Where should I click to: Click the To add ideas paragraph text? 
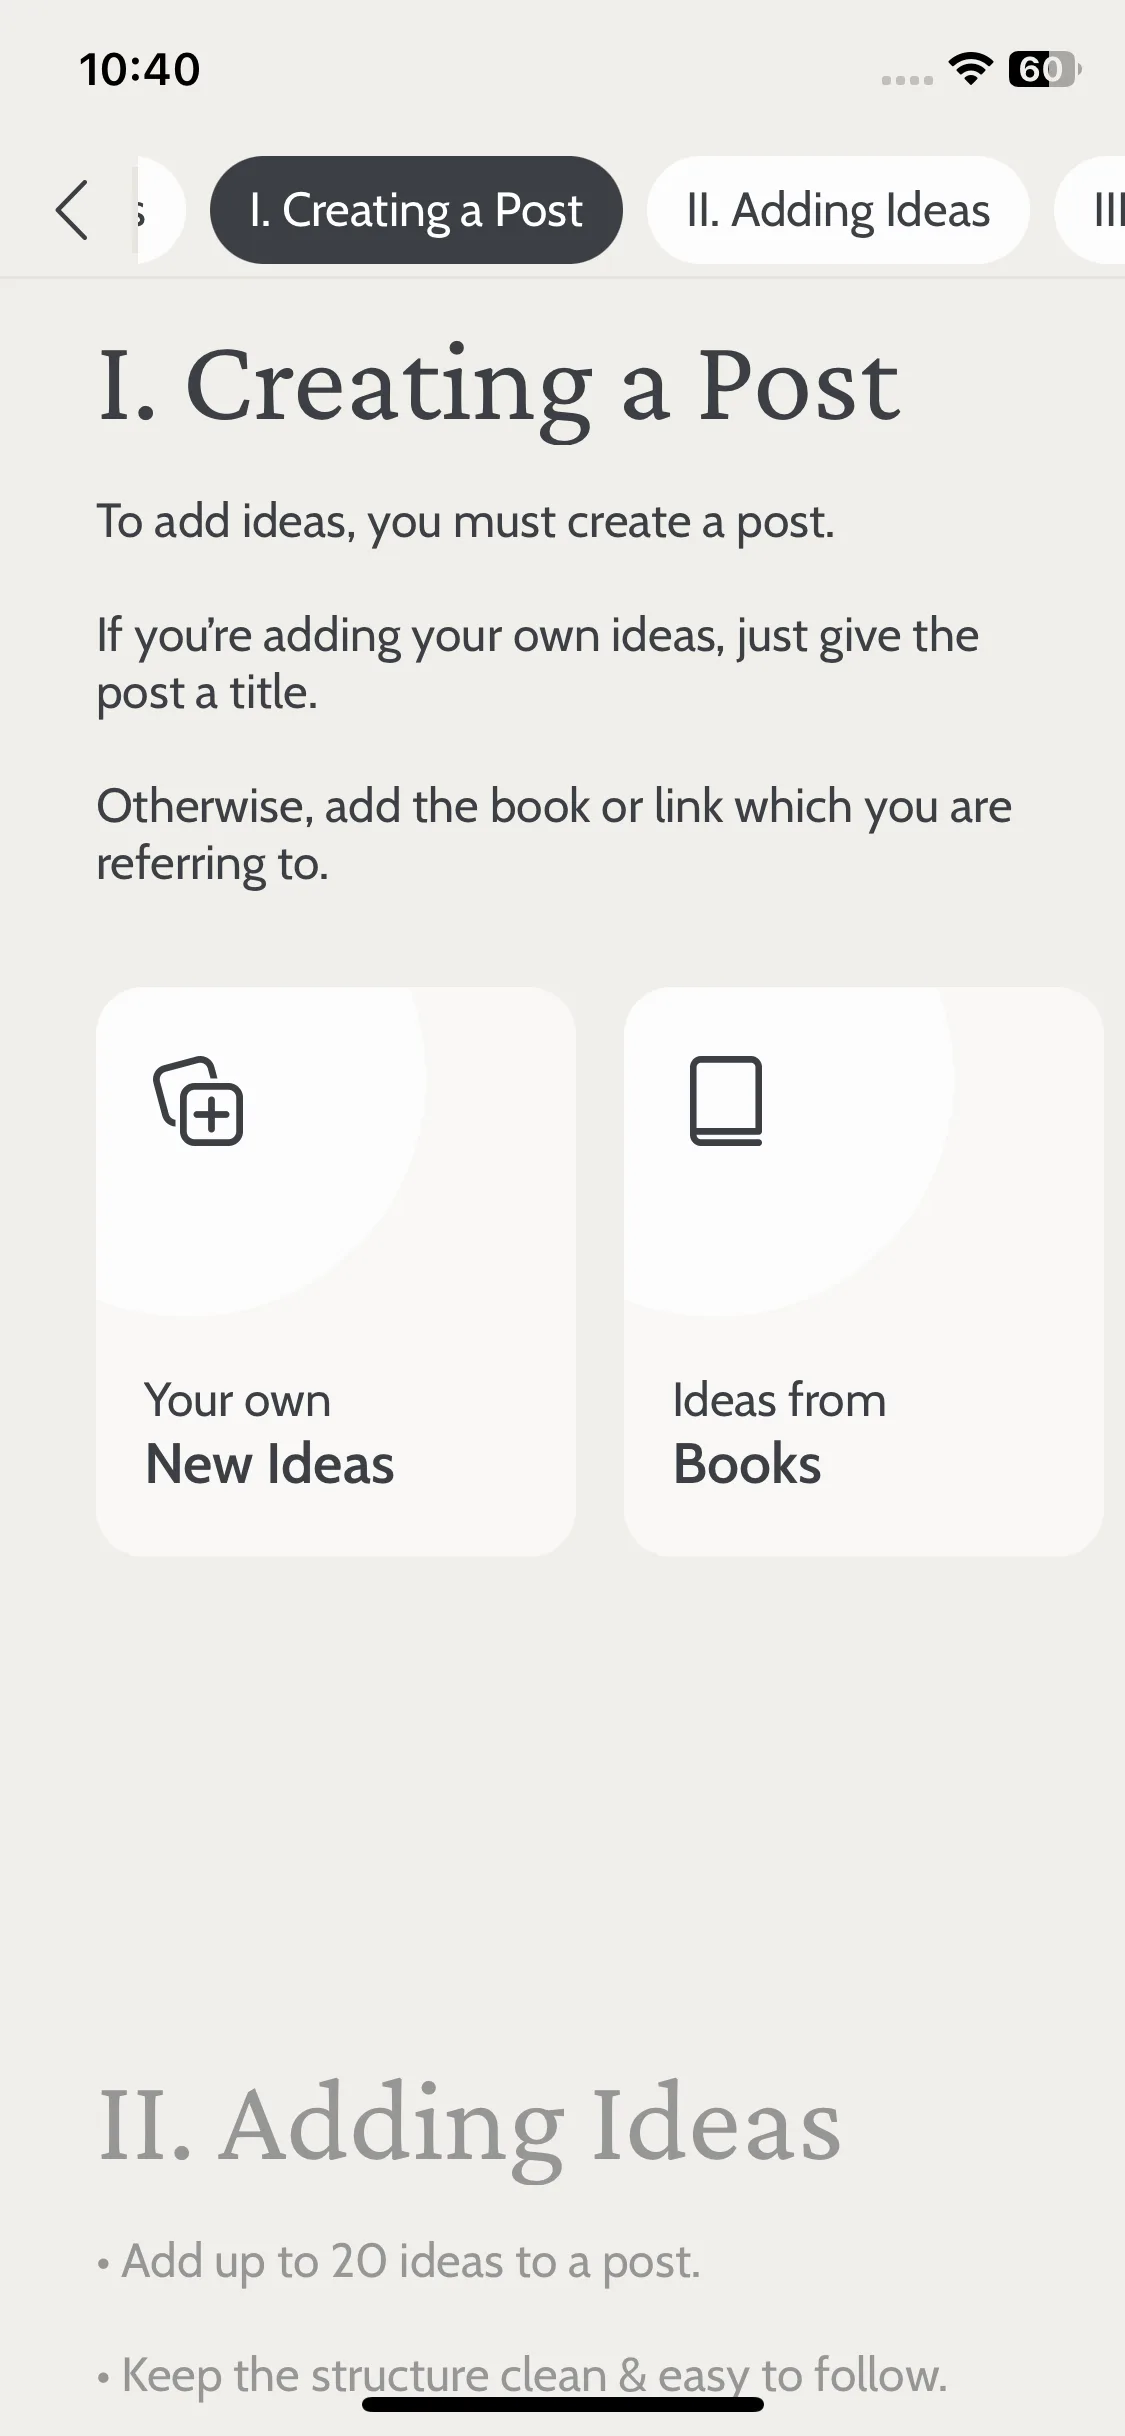(465, 522)
